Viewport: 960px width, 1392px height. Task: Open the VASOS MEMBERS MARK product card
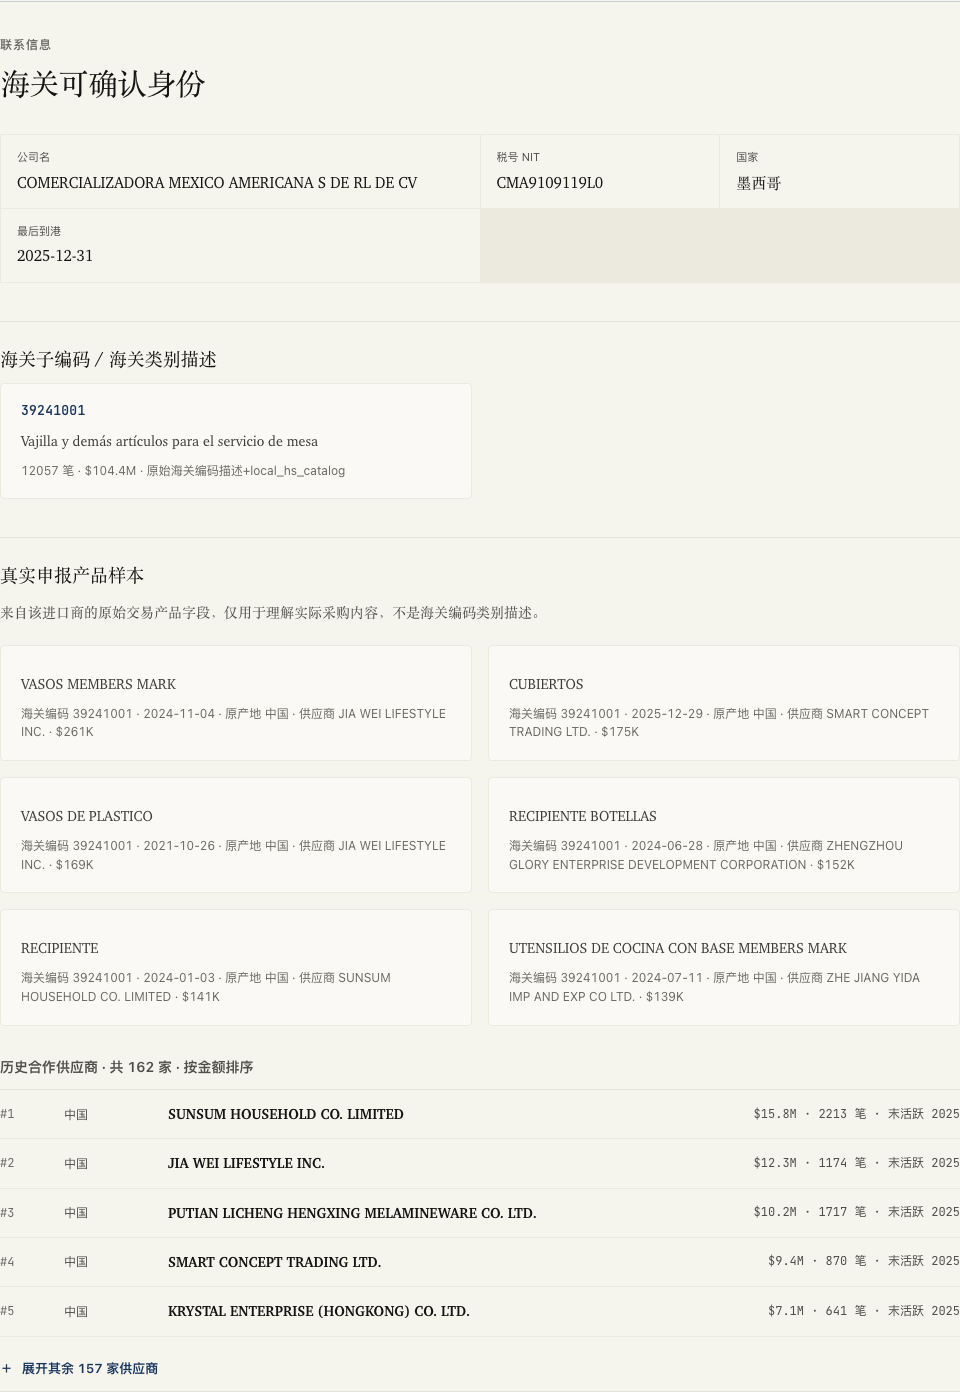coord(236,703)
